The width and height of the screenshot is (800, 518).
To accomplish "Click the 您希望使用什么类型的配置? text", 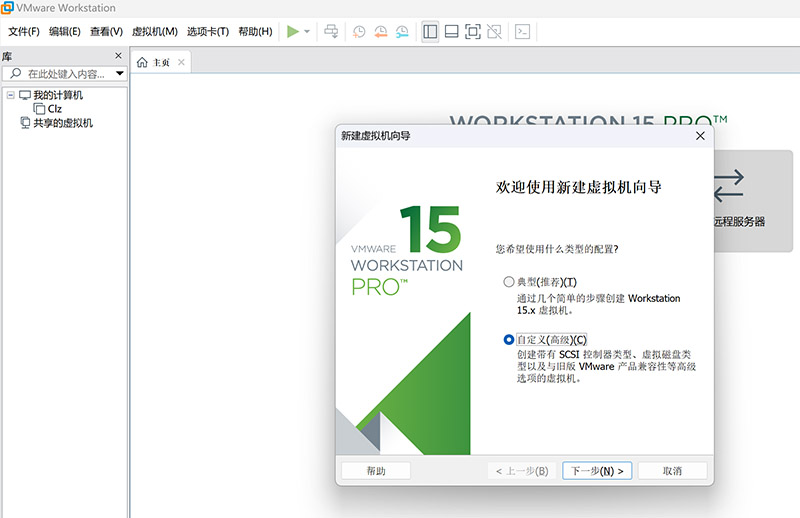I will (557, 249).
